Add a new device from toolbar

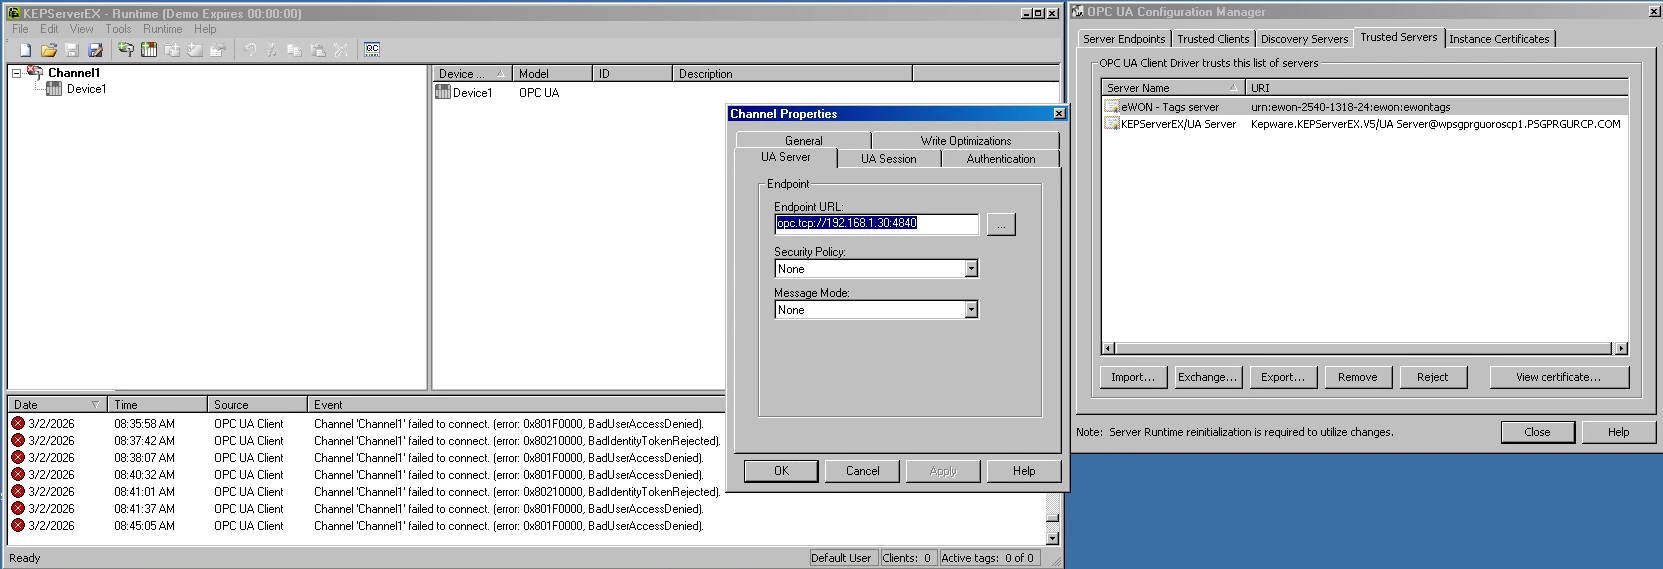tap(149, 50)
